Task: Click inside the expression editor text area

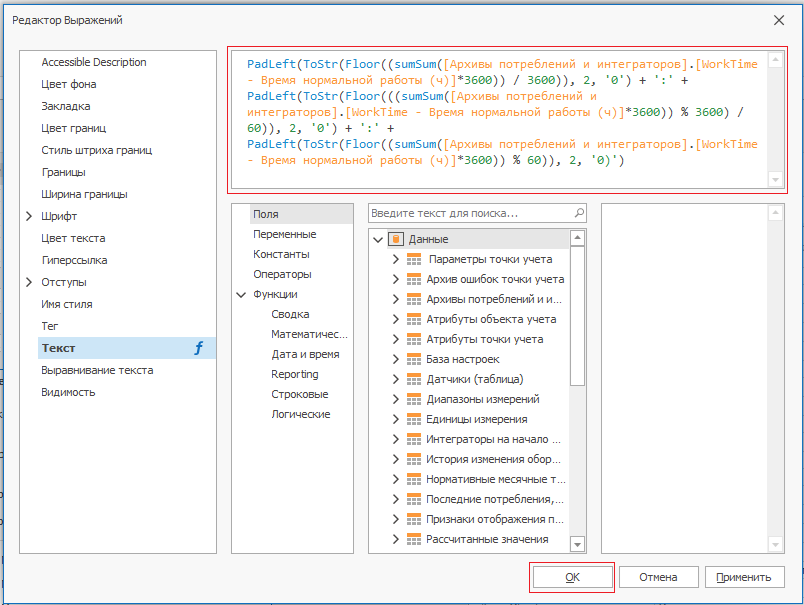Action: pos(500,120)
